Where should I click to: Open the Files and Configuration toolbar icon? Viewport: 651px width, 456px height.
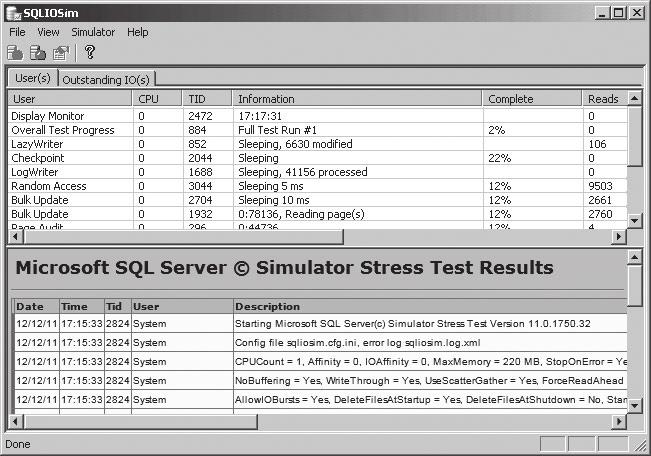coord(61,53)
